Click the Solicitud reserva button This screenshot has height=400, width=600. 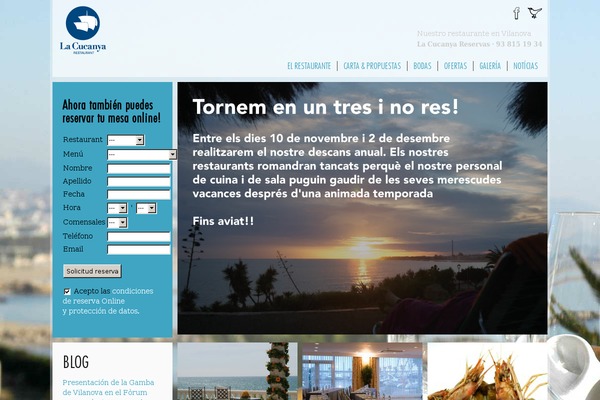point(92,271)
